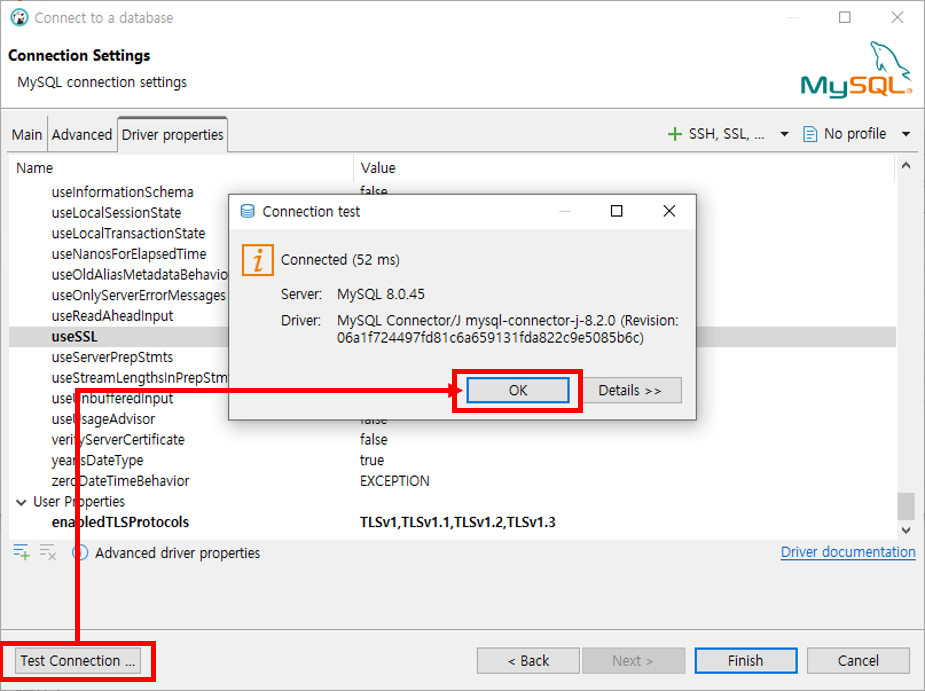Click the Finish button
Viewport: 925px width, 691px height.
click(x=746, y=661)
